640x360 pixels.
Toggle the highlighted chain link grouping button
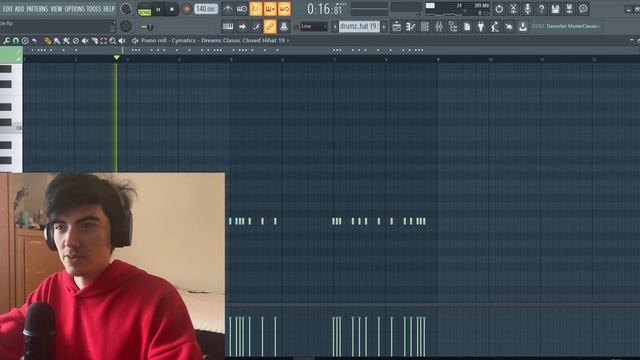coord(270,27)
